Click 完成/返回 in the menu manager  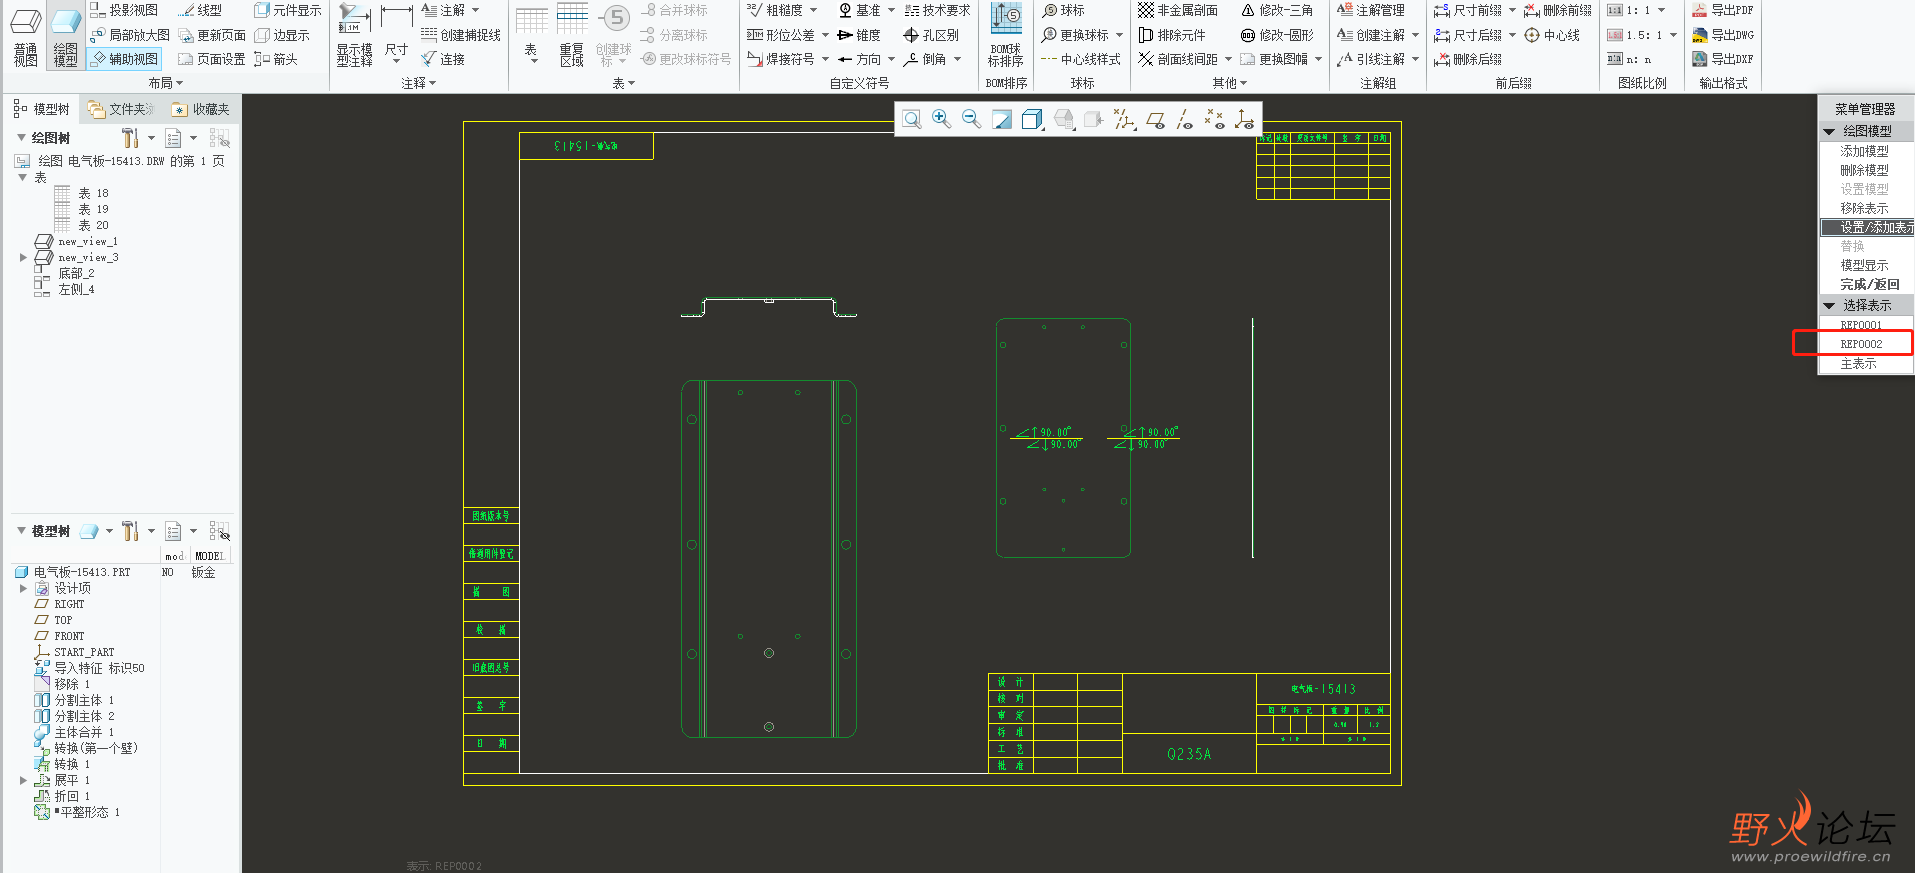pos(1869,285)
